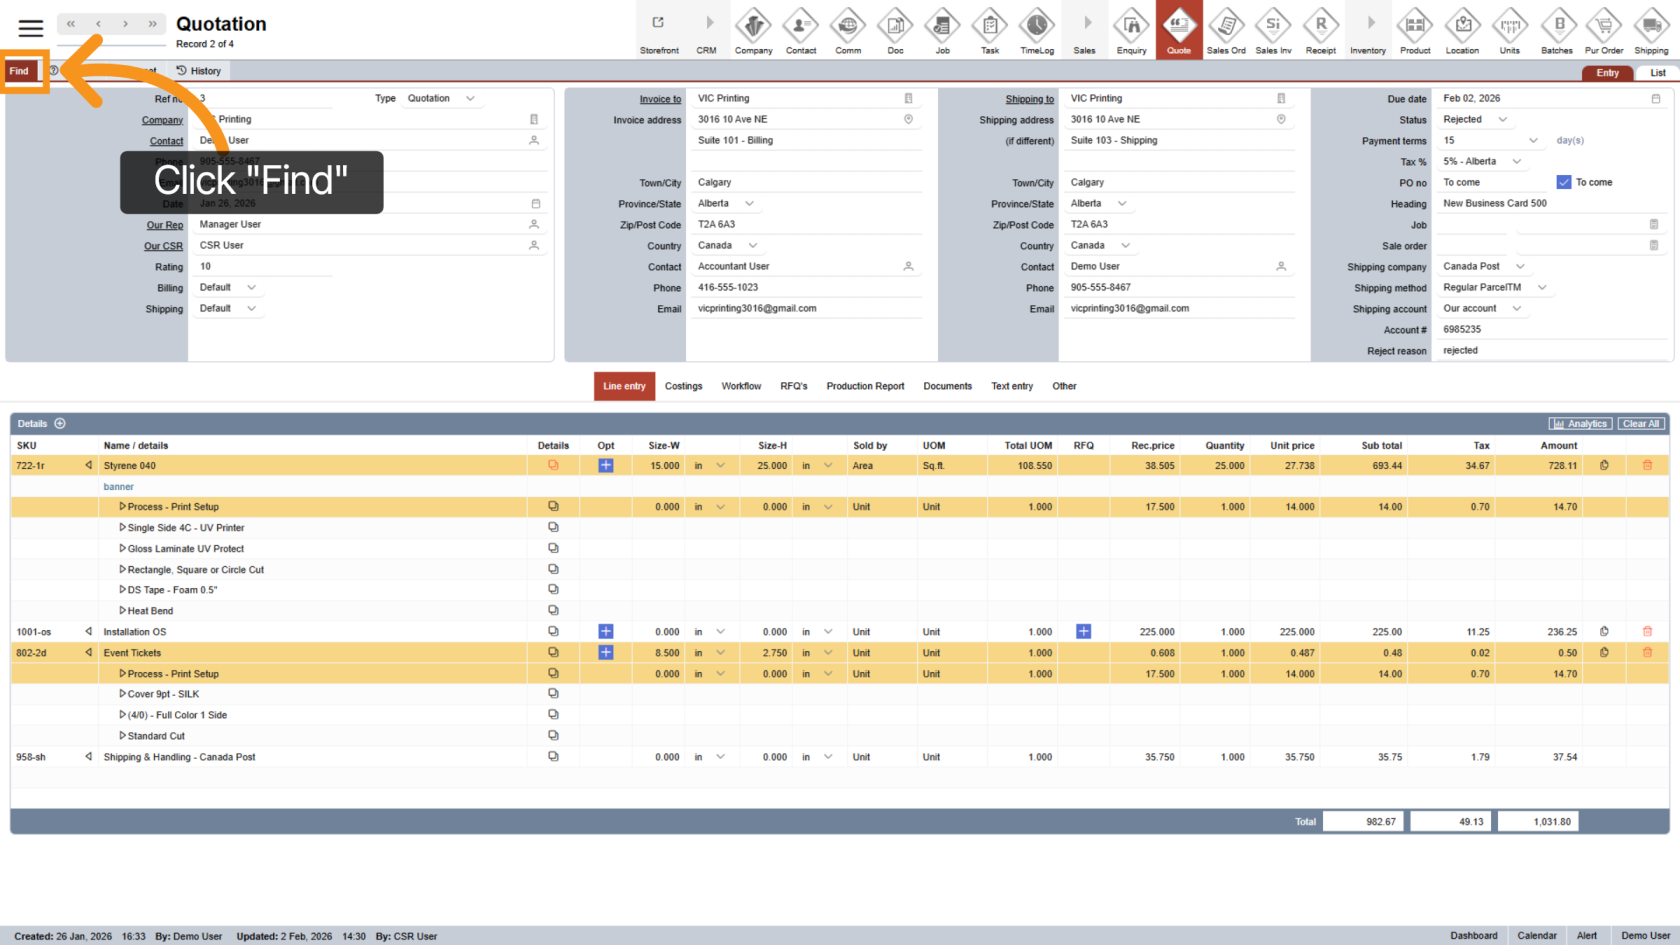Click the hamburger menu icon
1680x945 pixels.
(x=31, y=28)
